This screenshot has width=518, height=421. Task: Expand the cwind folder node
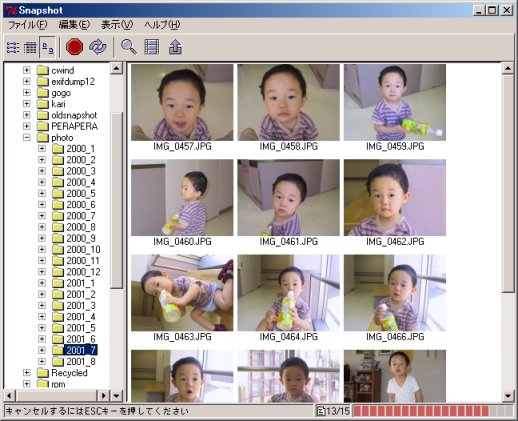coord(27,70)
